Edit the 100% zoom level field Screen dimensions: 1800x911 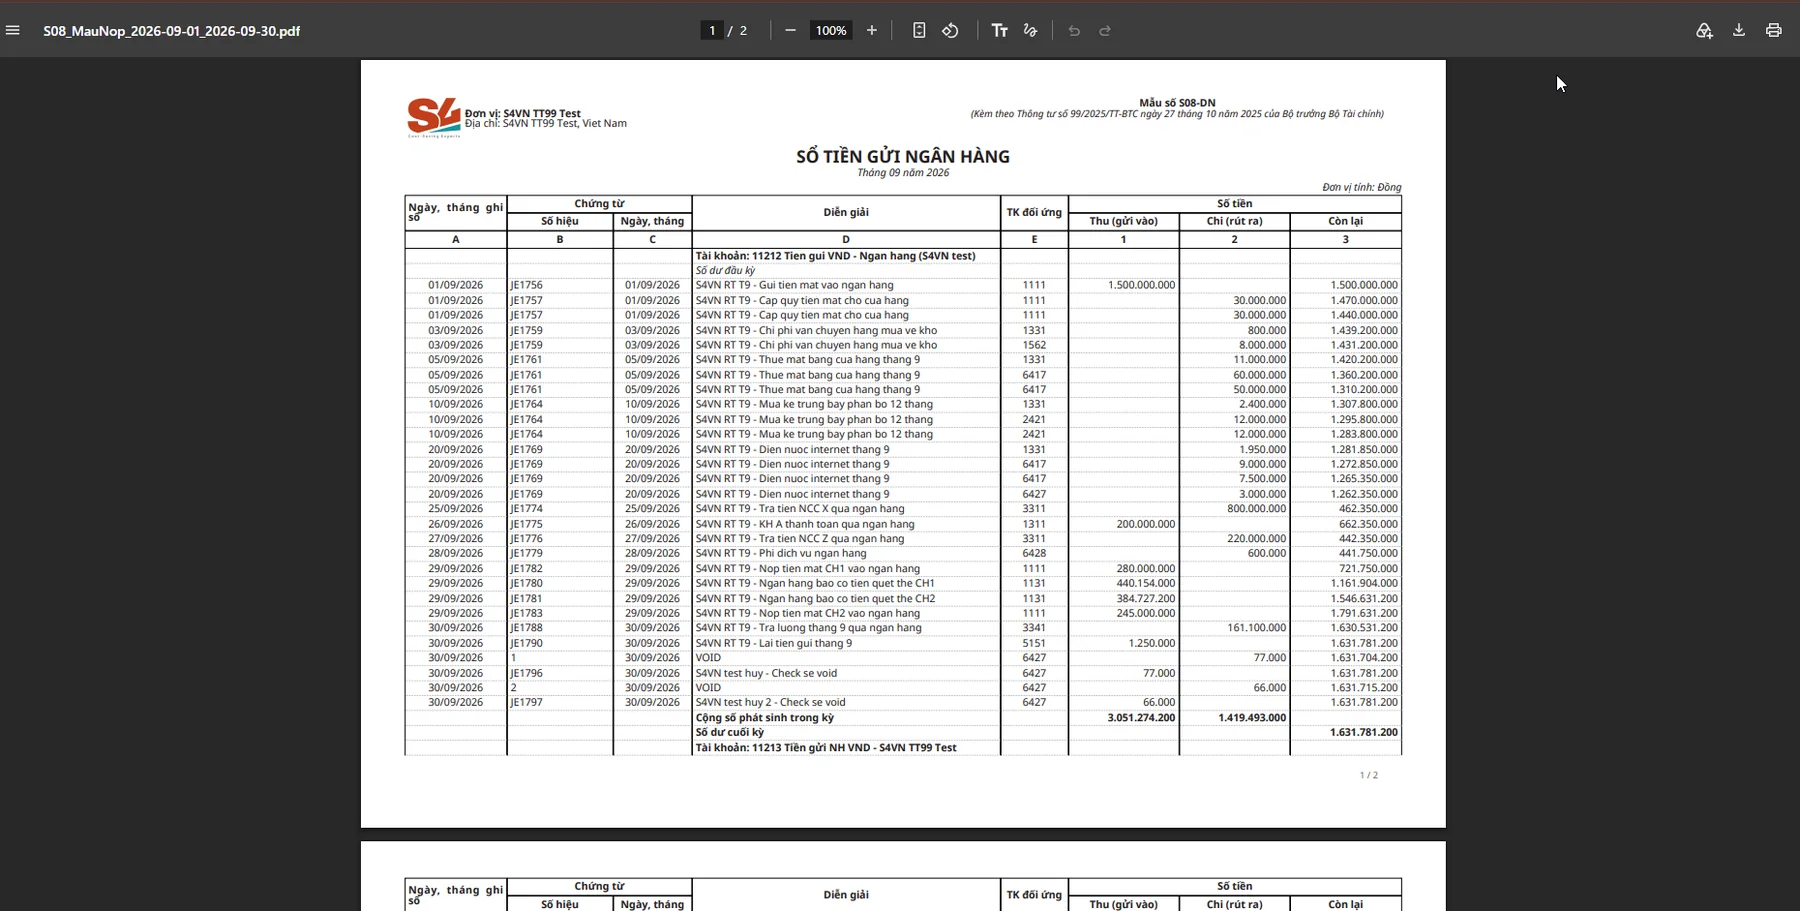pyautogui.click(x=831, y=31)
